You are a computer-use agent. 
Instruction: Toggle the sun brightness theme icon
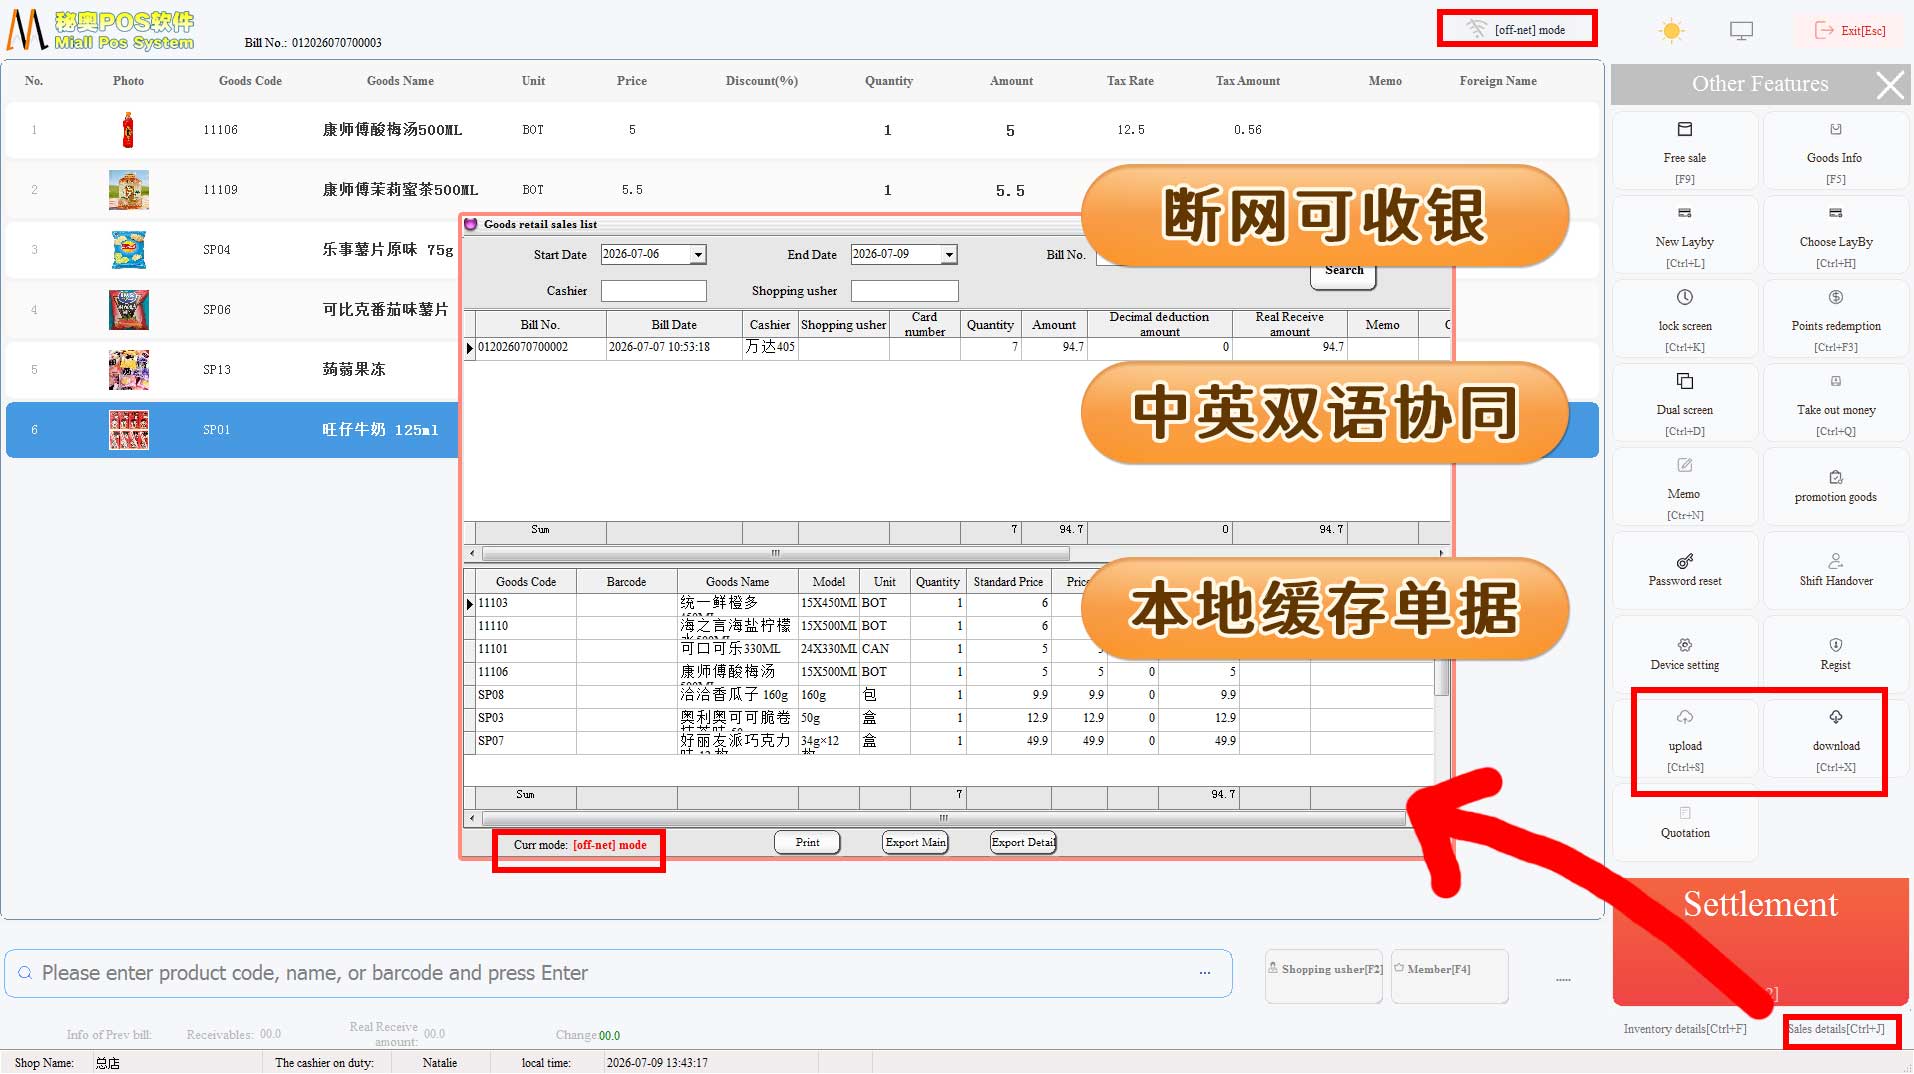[1671, 31]
